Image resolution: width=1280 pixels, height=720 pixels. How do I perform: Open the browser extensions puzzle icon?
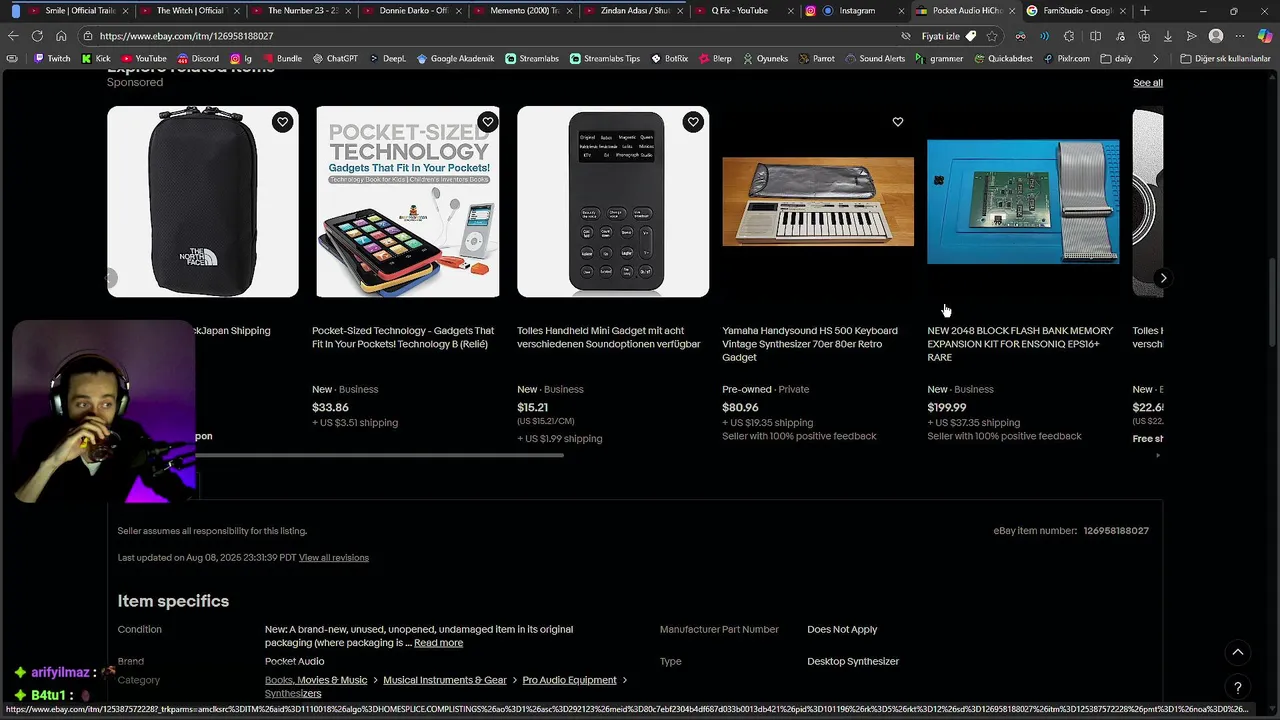1069,36
